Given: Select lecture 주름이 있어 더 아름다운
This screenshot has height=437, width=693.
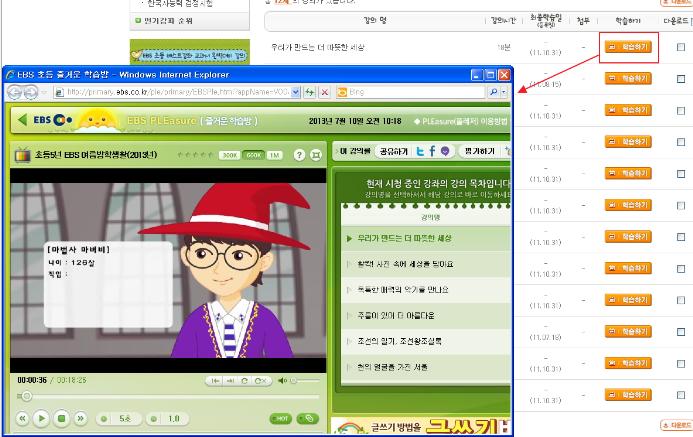Looking at the screenshot, I should 426,315.
